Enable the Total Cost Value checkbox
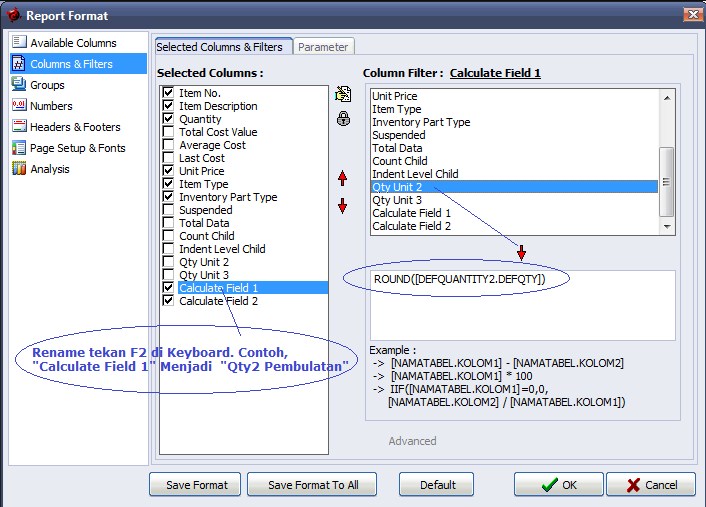 click(x=168, y=132)
